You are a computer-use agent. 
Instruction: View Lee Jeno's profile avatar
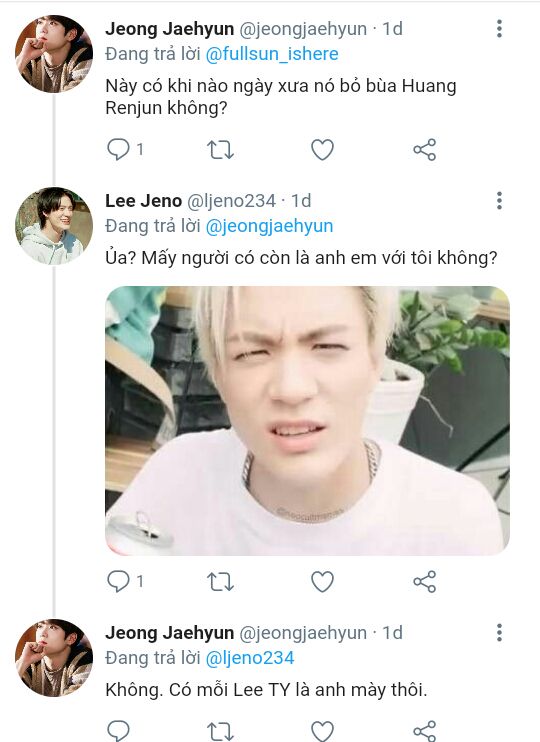click(x=54, y=226)
